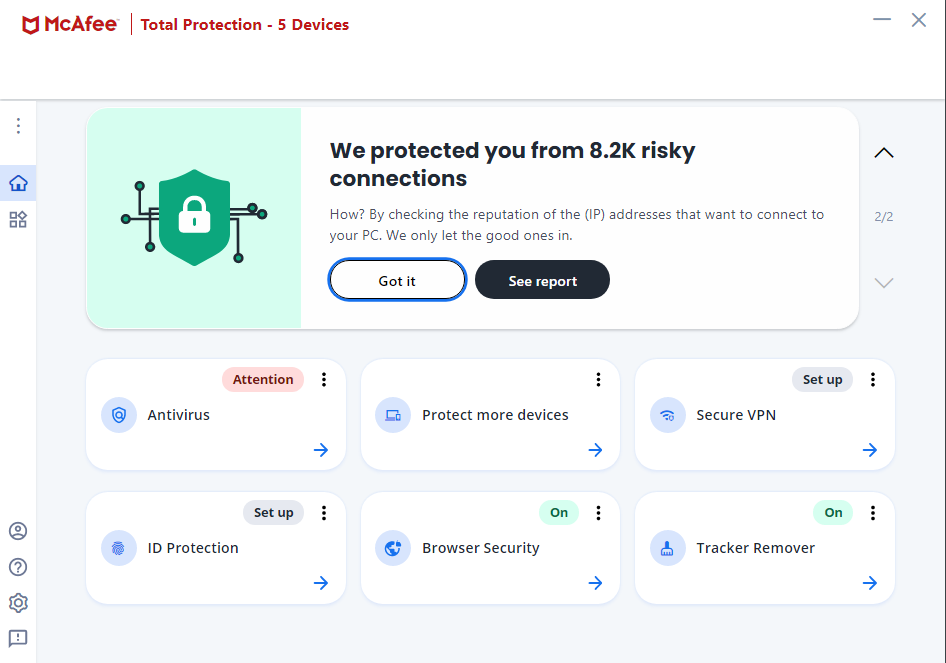The image size is (946, 663).
Task: Click the Secure VPN wifi icon
Action: pyautogui.click(x=667, y=415)
